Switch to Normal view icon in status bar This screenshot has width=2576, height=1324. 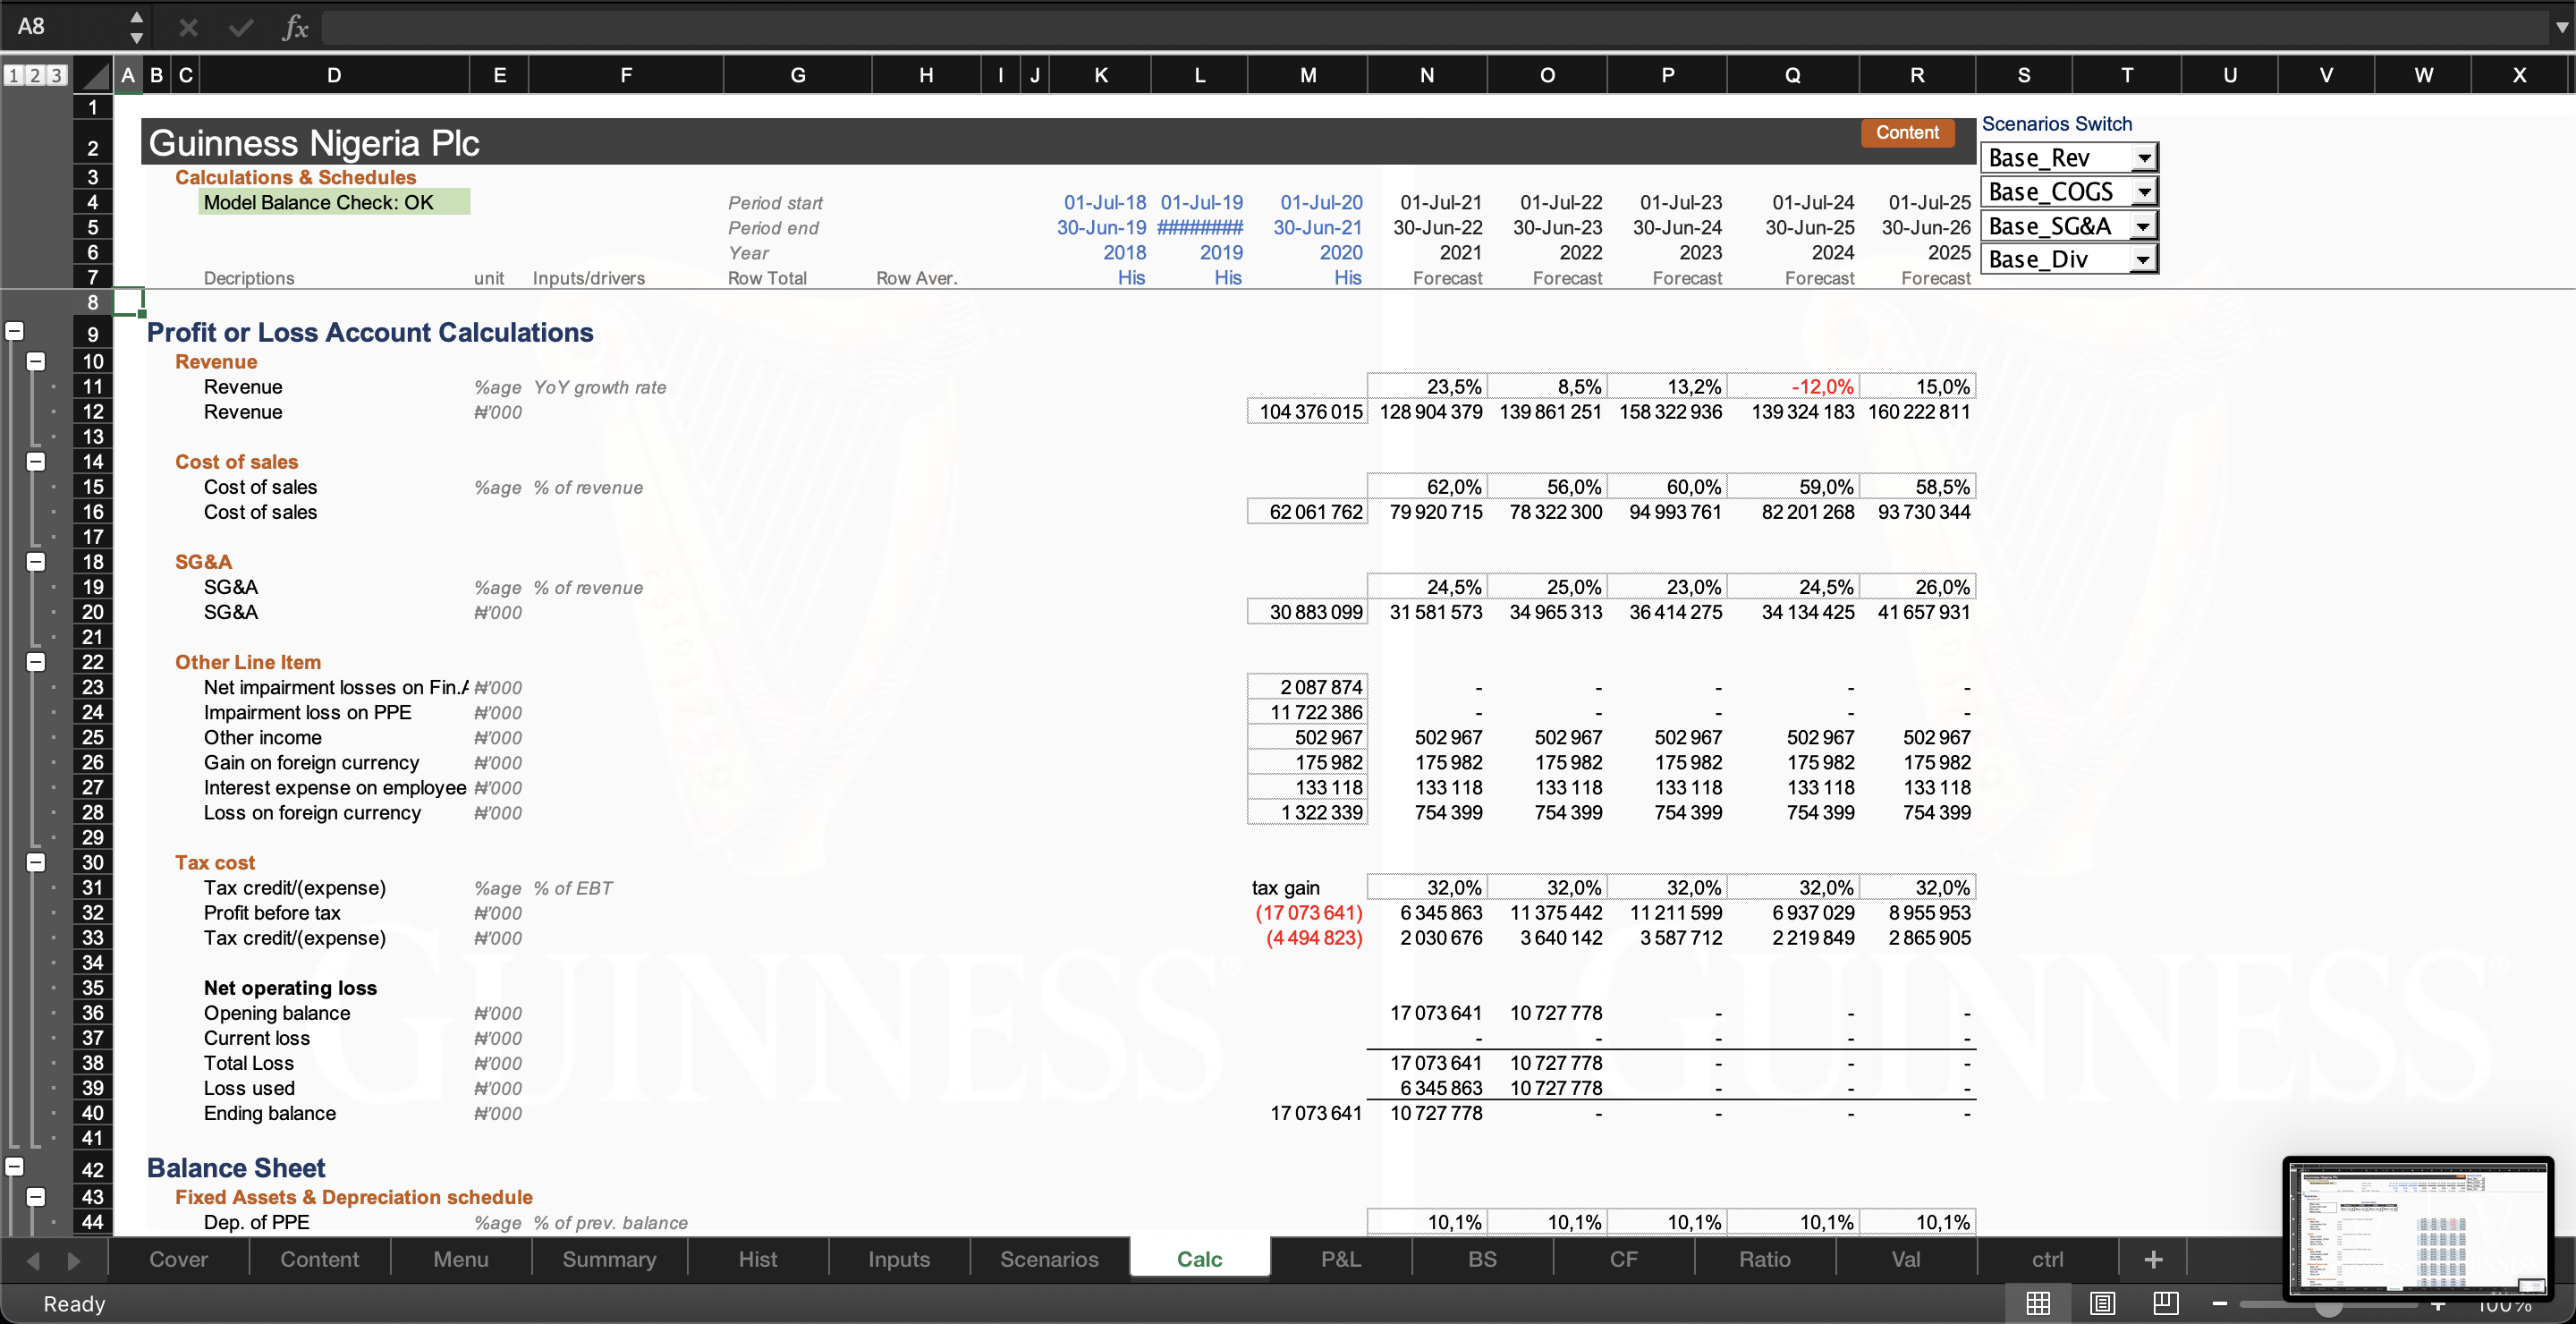[2038, 1303]
